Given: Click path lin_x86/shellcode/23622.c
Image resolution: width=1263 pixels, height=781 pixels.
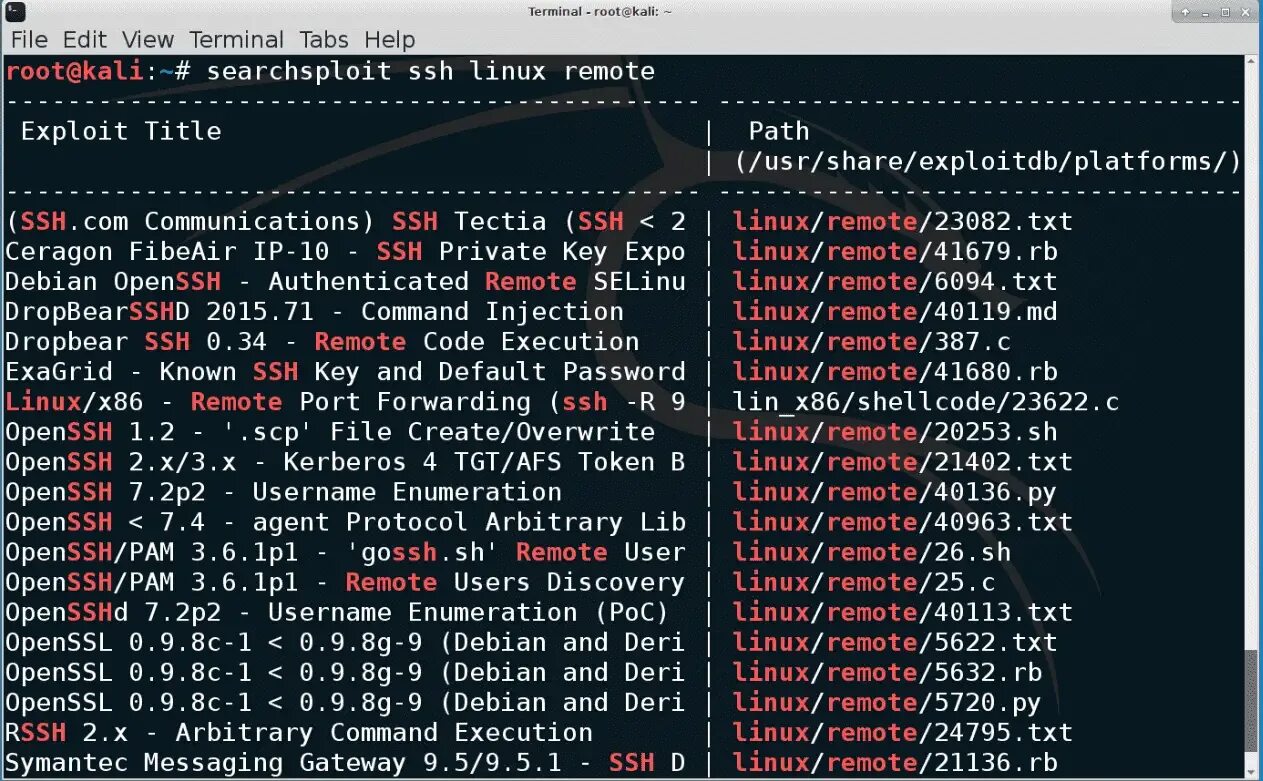Looking at the screenshot, I should click(926, 402).
